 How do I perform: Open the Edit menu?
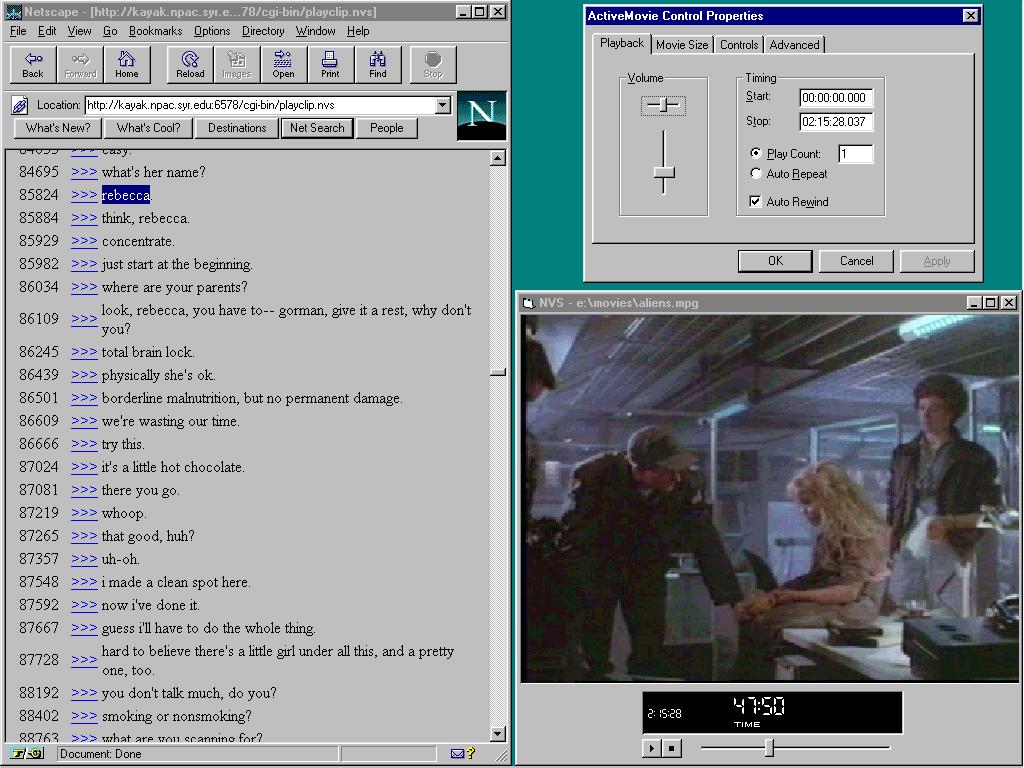tap(47, 31)
